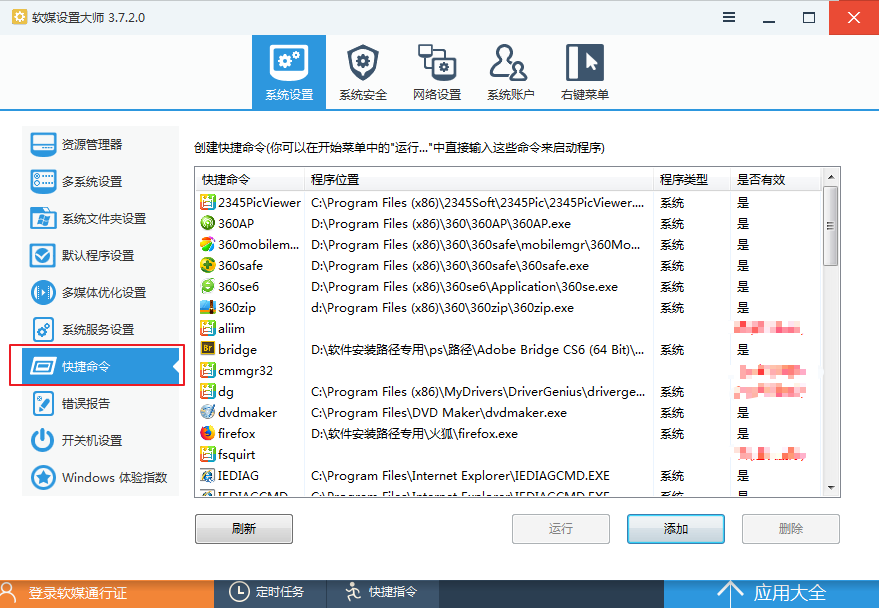Click the 360AP green icon
Image resolution: width=879 pixels, height=608 pixels.
point(208,223)
